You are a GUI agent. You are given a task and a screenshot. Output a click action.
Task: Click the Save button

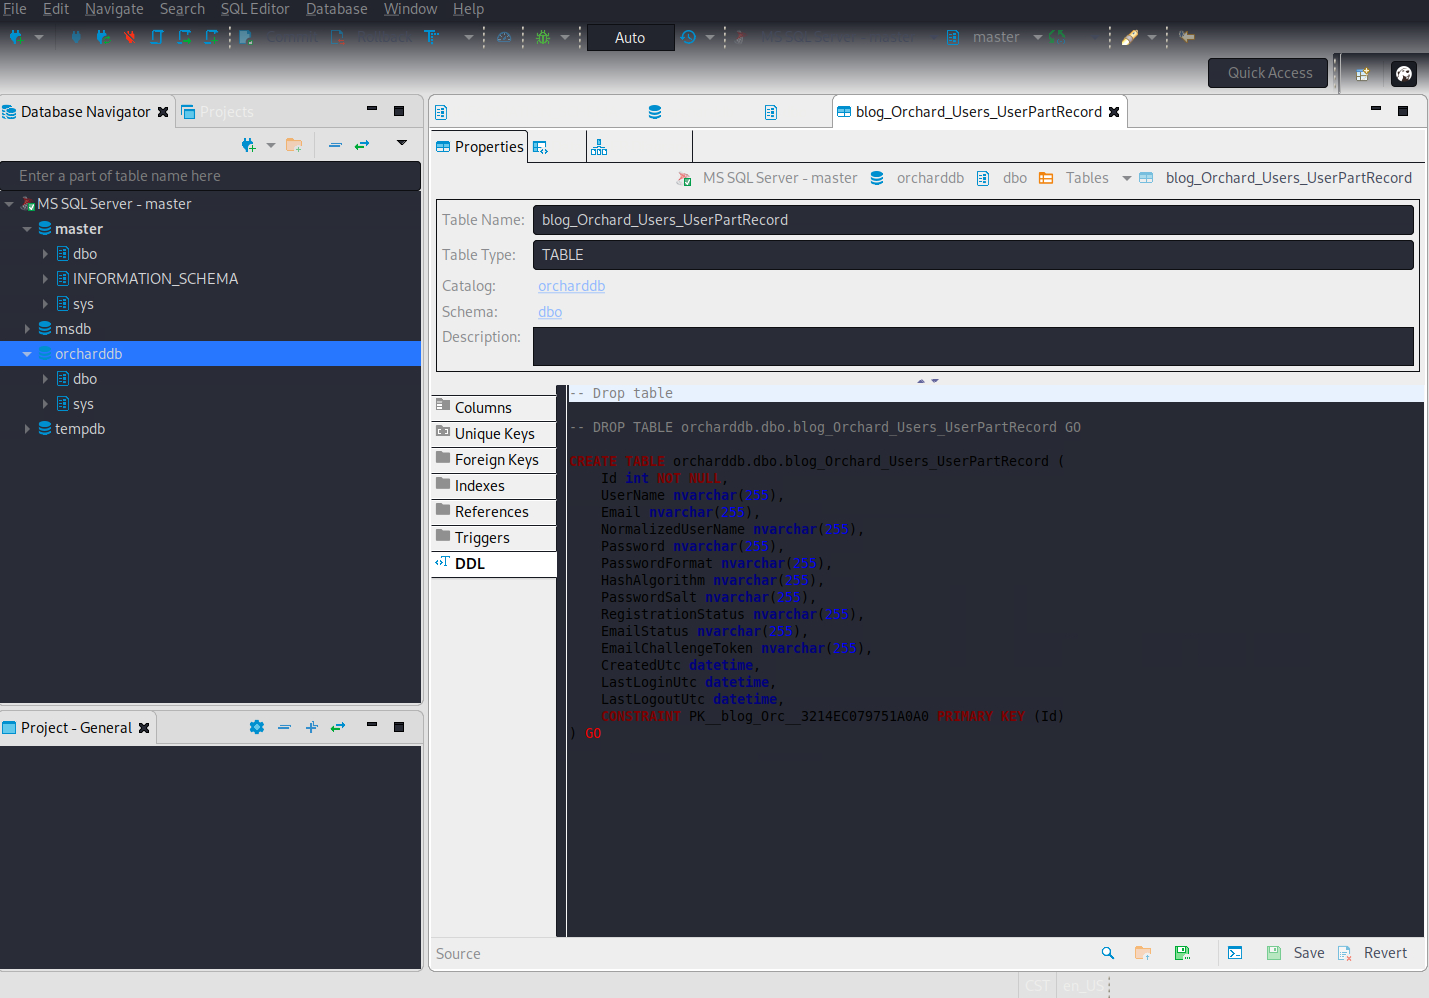coord(1296,953)
